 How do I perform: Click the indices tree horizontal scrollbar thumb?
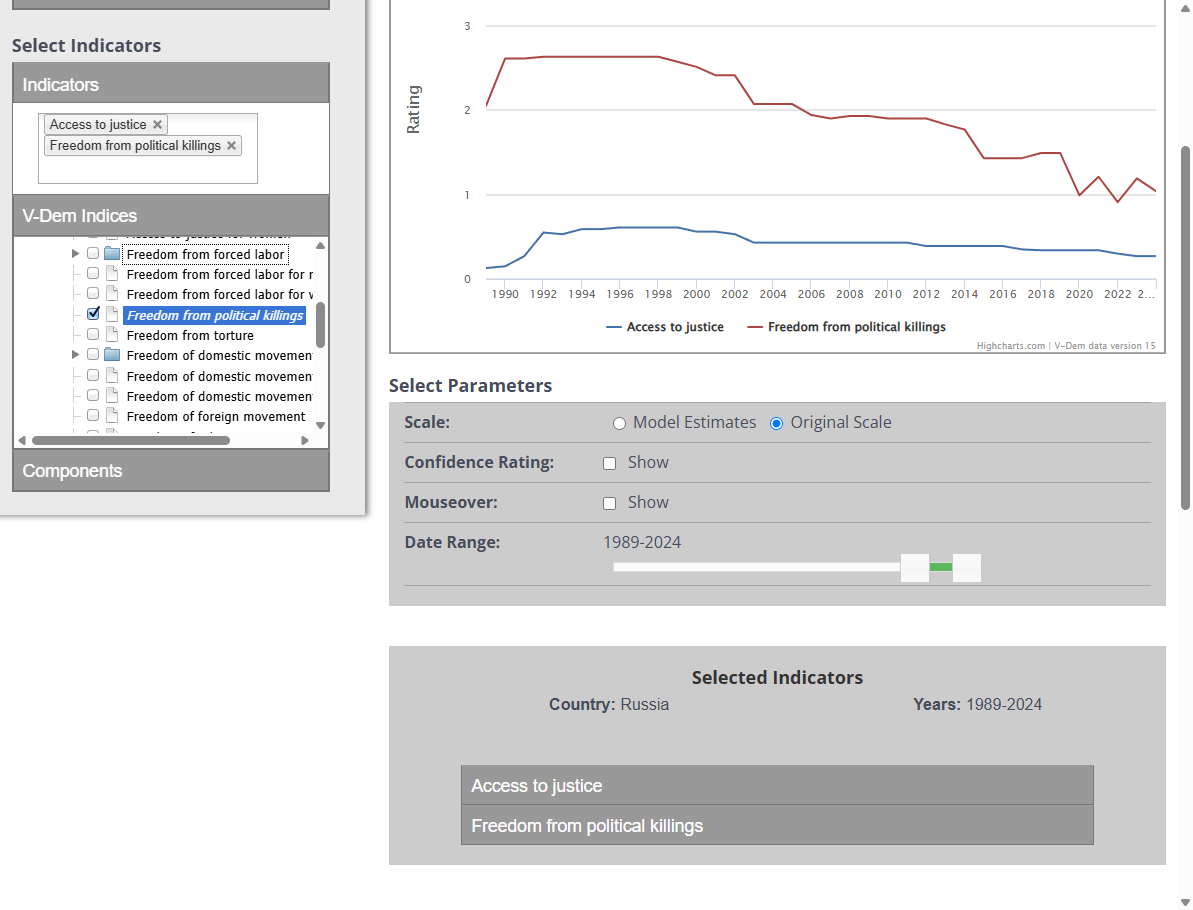131,441
